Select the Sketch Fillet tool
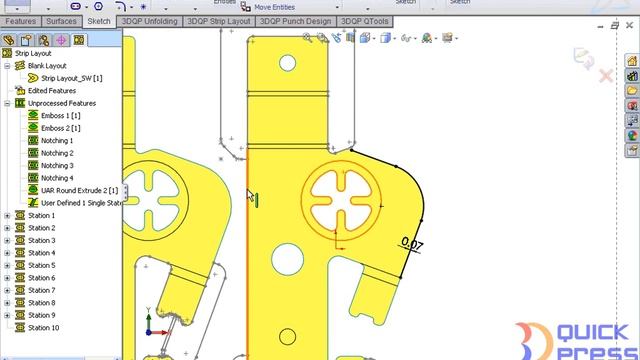Screen dimensions: 640x360 pyautogui.click(x=120, y=6)
